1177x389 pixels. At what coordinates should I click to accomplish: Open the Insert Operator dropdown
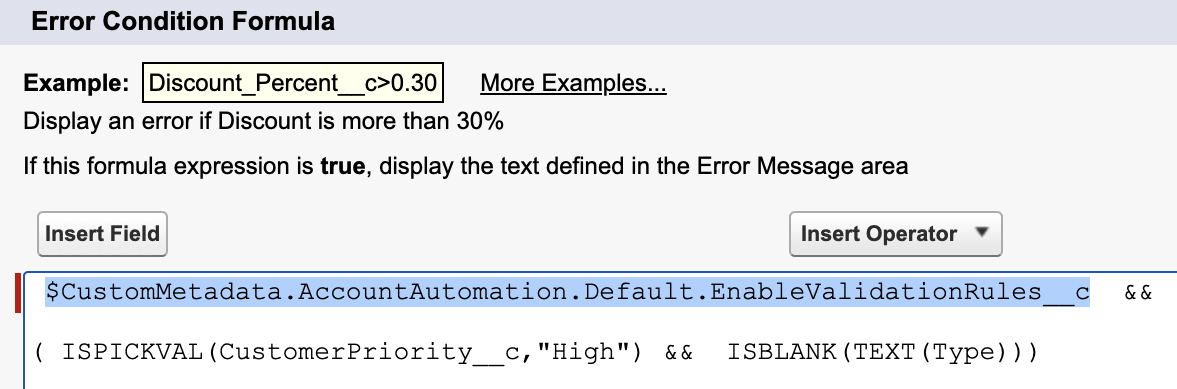pos(896,234)
